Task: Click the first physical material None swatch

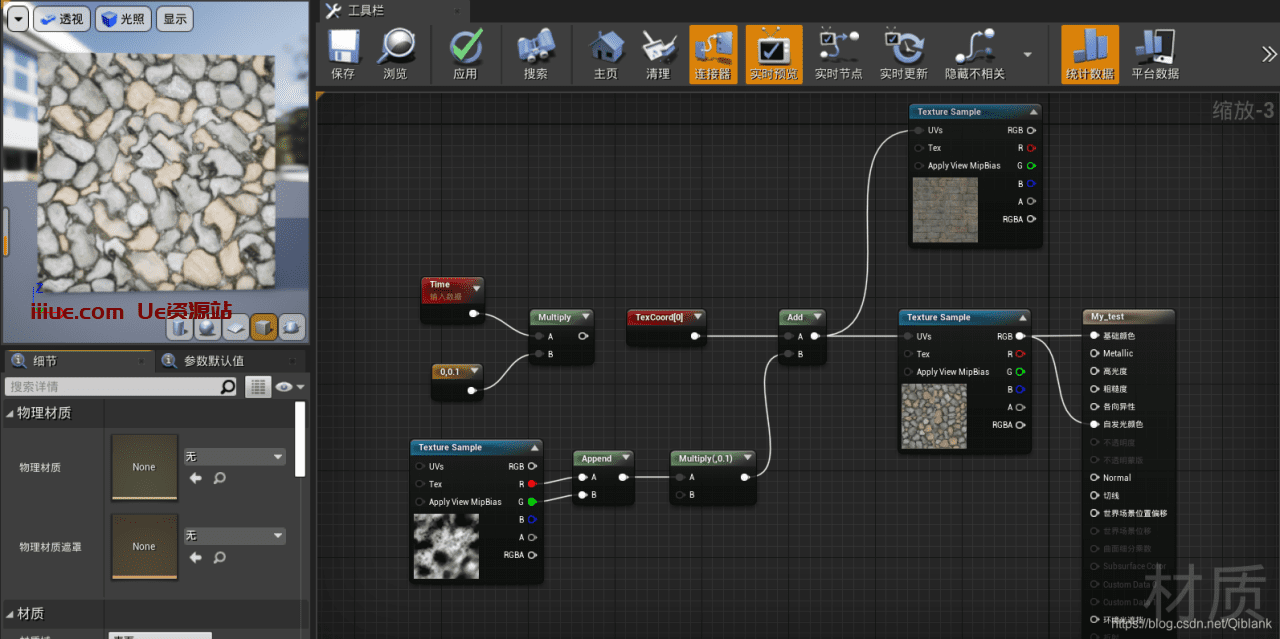Action: (x=144, y=467)
